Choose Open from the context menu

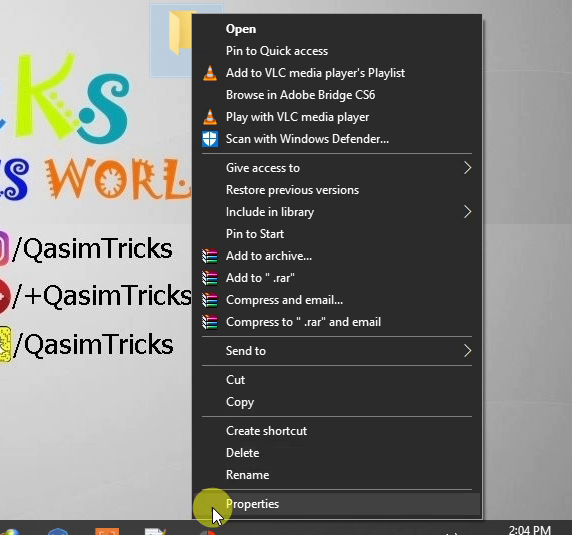pyautogui.click(x=337, y=29)
